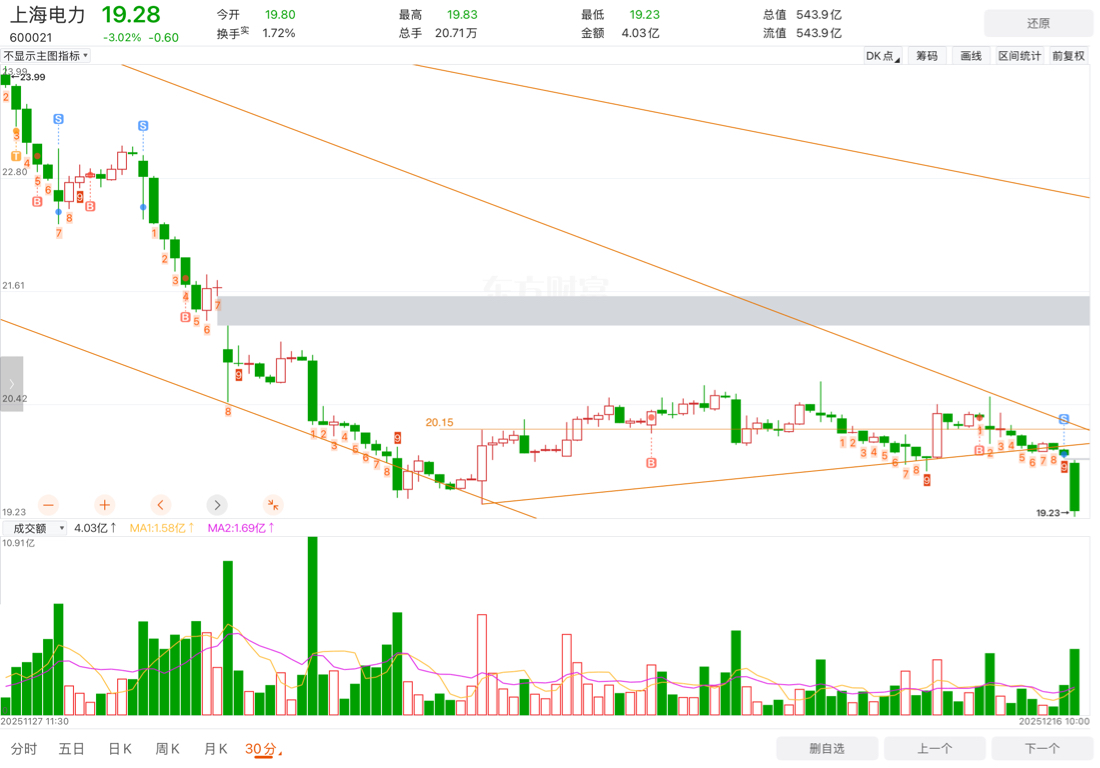
Task: Click the pan right arrow icon
Action: pyautogui.click(x=217, y=504)
